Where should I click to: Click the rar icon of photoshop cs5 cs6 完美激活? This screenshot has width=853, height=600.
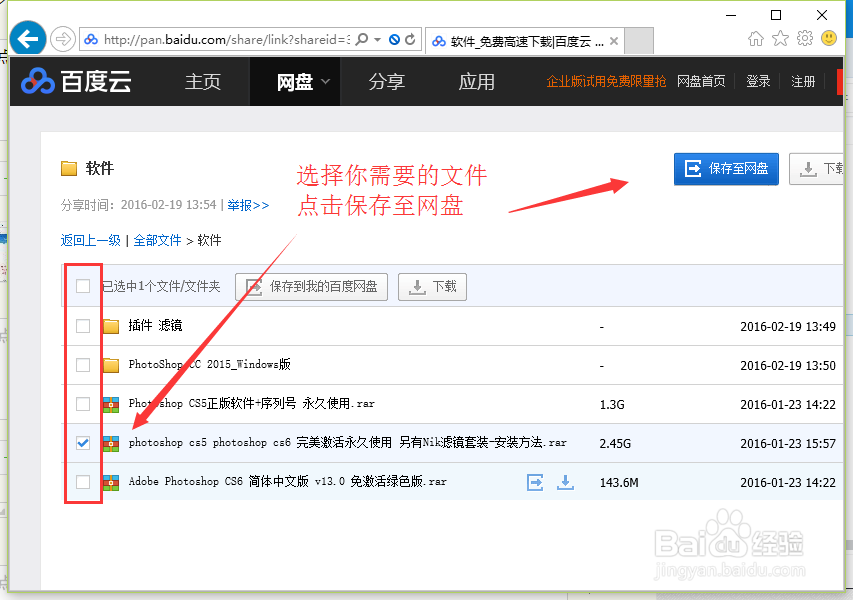[111, 443]
